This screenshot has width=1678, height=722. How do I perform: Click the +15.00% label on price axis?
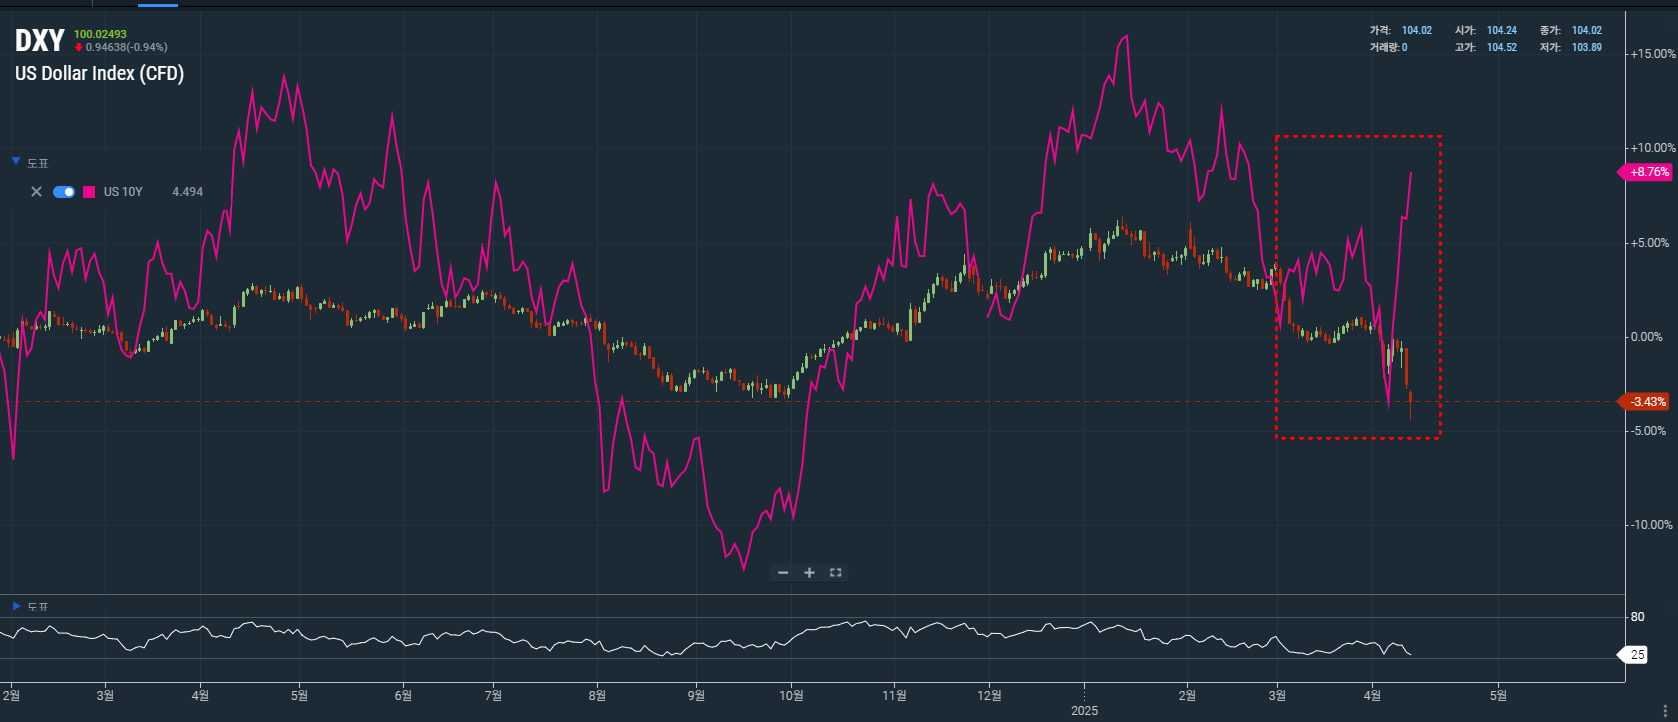pos(1652,54)
